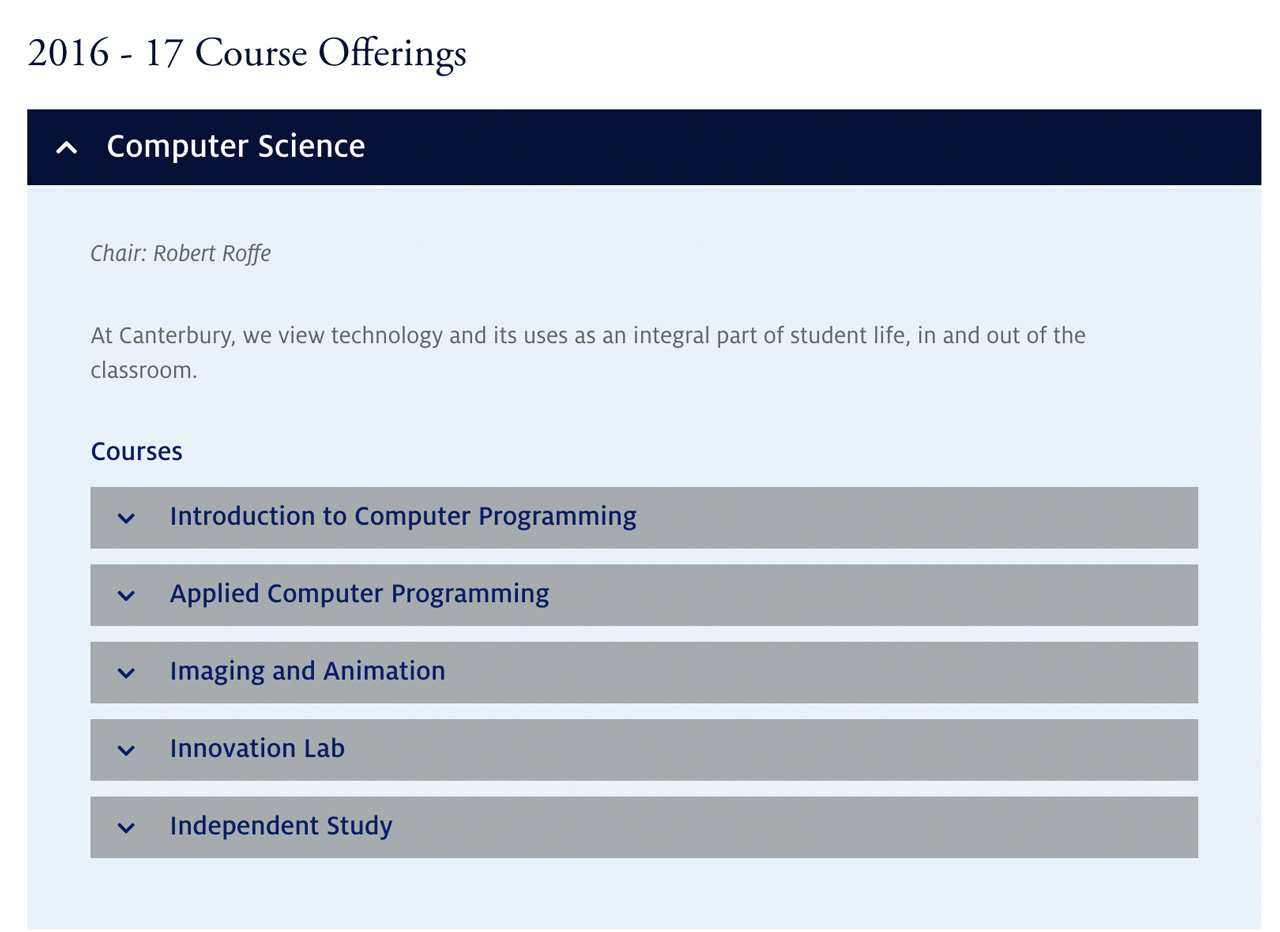1280x932 pixels.
Task: Click the Introduction to Computer Programming course title
Action: pyautogui.click(x=404, y=517)
